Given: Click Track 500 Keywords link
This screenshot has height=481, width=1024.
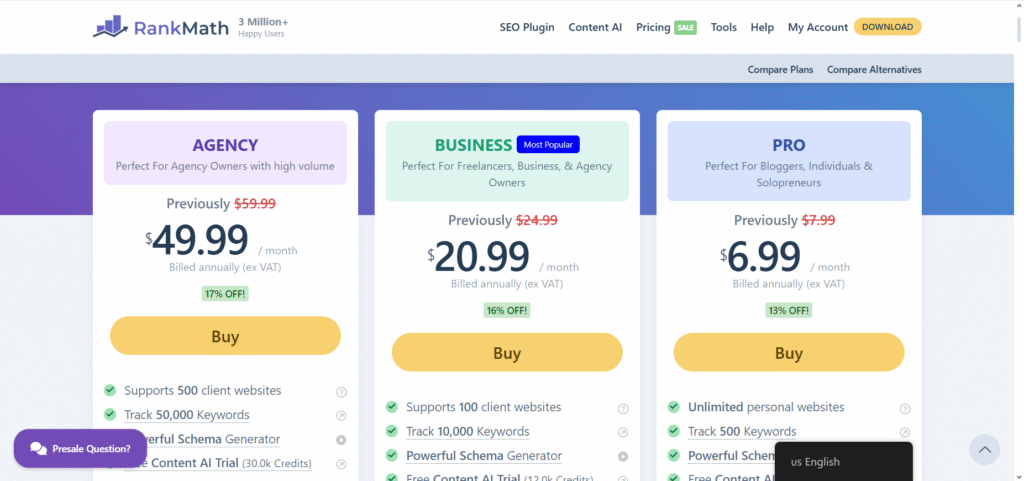Looking at the screenshot, I should click(742, 431).
